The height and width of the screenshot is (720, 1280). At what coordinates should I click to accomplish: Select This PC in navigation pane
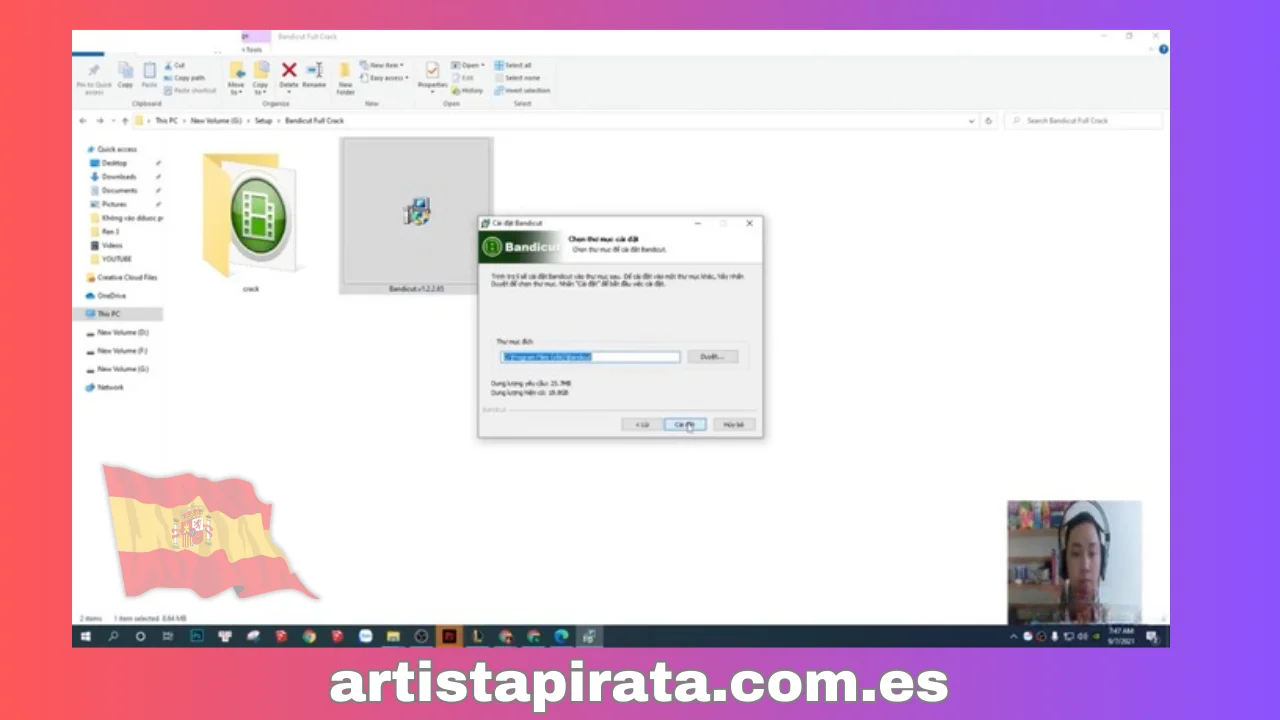pos(109,314)
